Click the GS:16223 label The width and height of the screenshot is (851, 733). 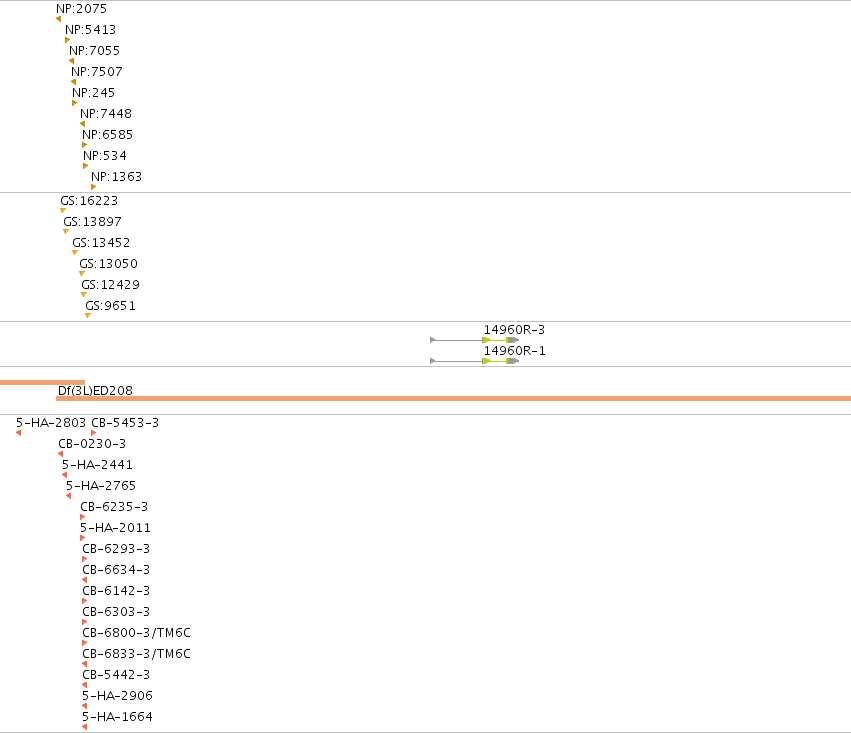[89, 201]
